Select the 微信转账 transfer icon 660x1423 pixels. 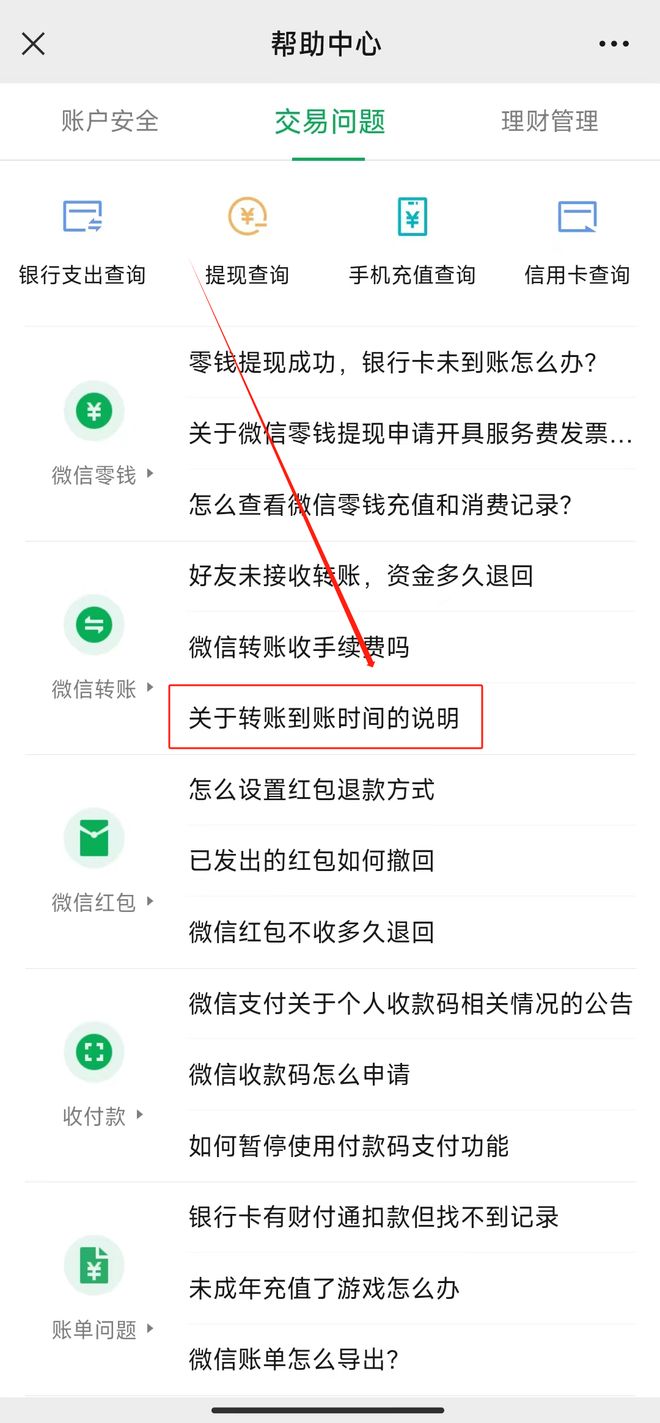[94, 625]
